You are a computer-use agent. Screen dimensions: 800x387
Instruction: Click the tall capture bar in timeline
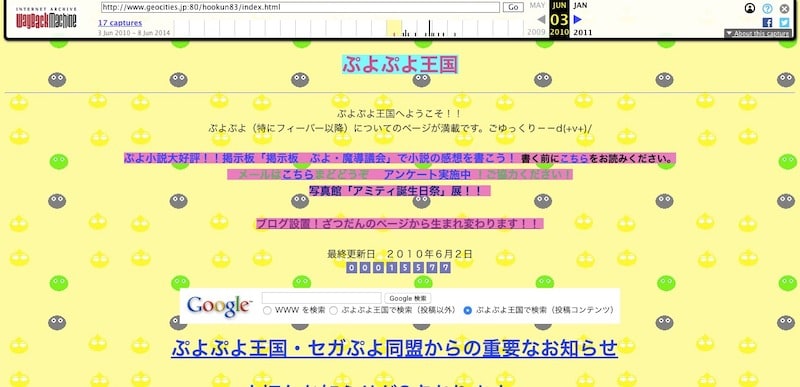click(430, 28)
